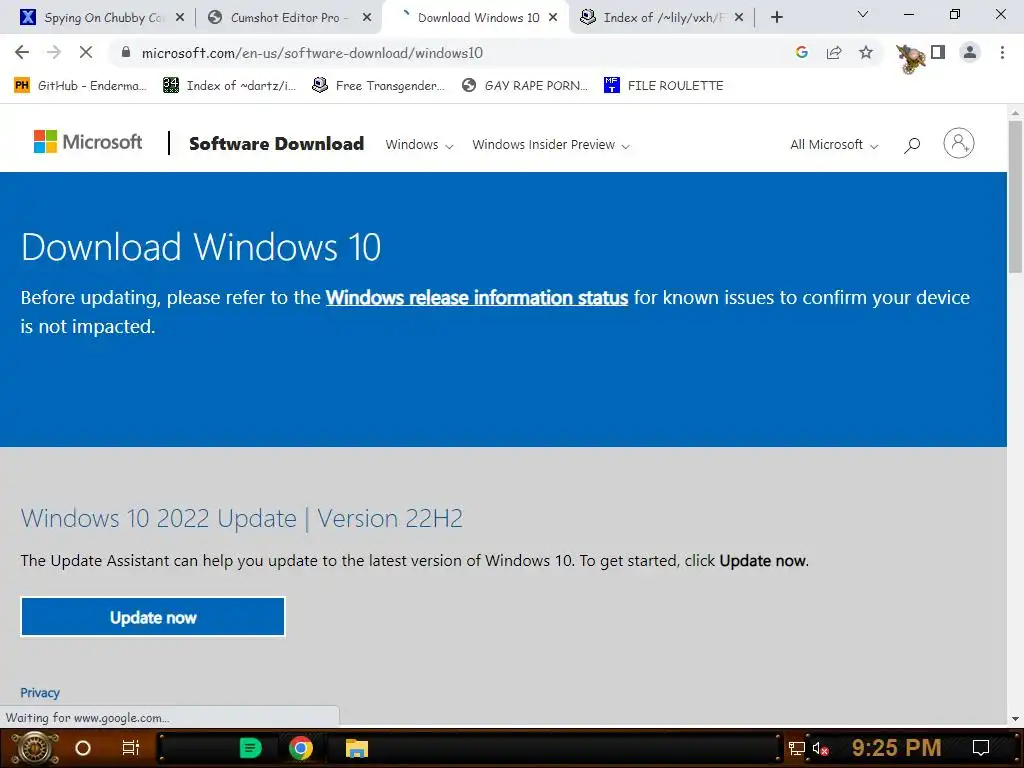
Task: Bookmark this page with the star icon
Action: [866, 53]
